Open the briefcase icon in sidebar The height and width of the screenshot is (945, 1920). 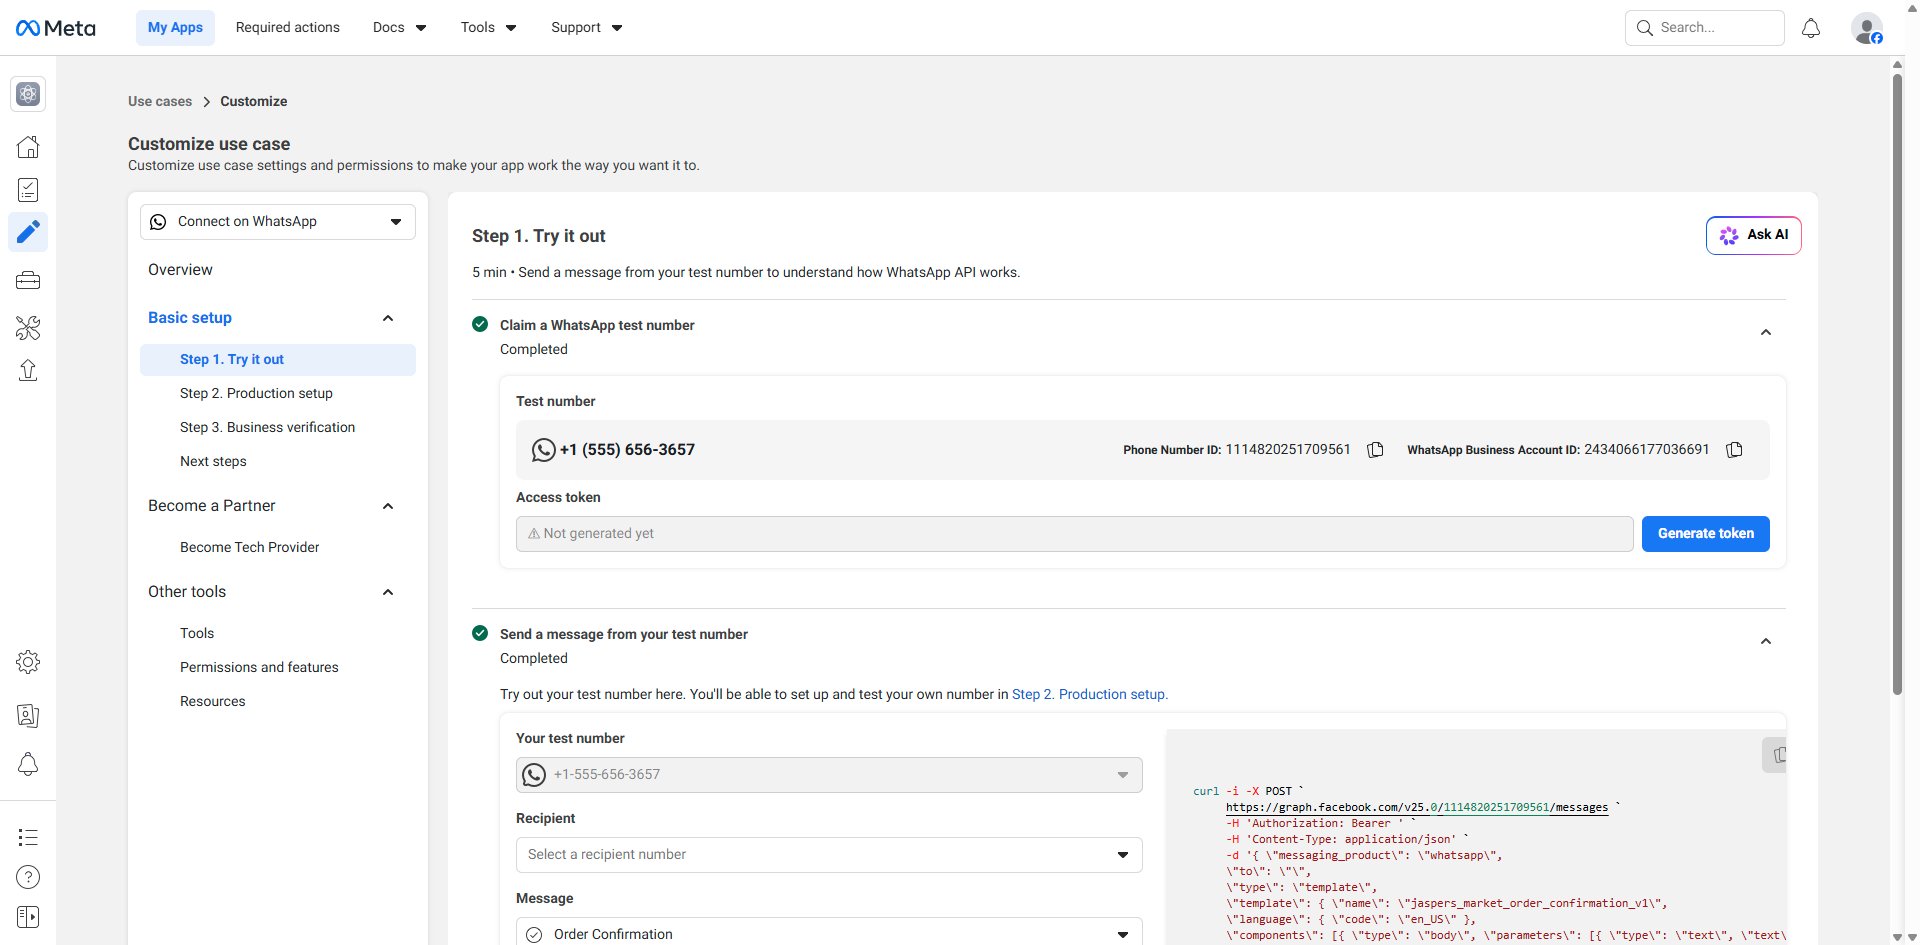click(x=28, y=281)
